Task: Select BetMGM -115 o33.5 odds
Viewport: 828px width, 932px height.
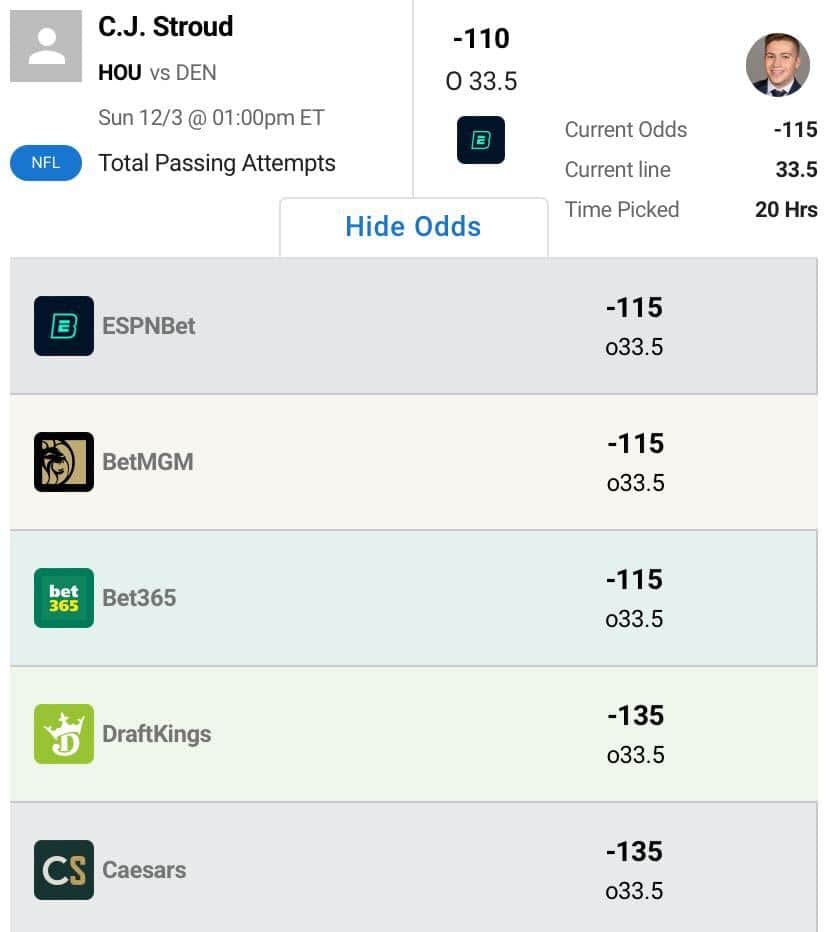Action: [635, 462]
